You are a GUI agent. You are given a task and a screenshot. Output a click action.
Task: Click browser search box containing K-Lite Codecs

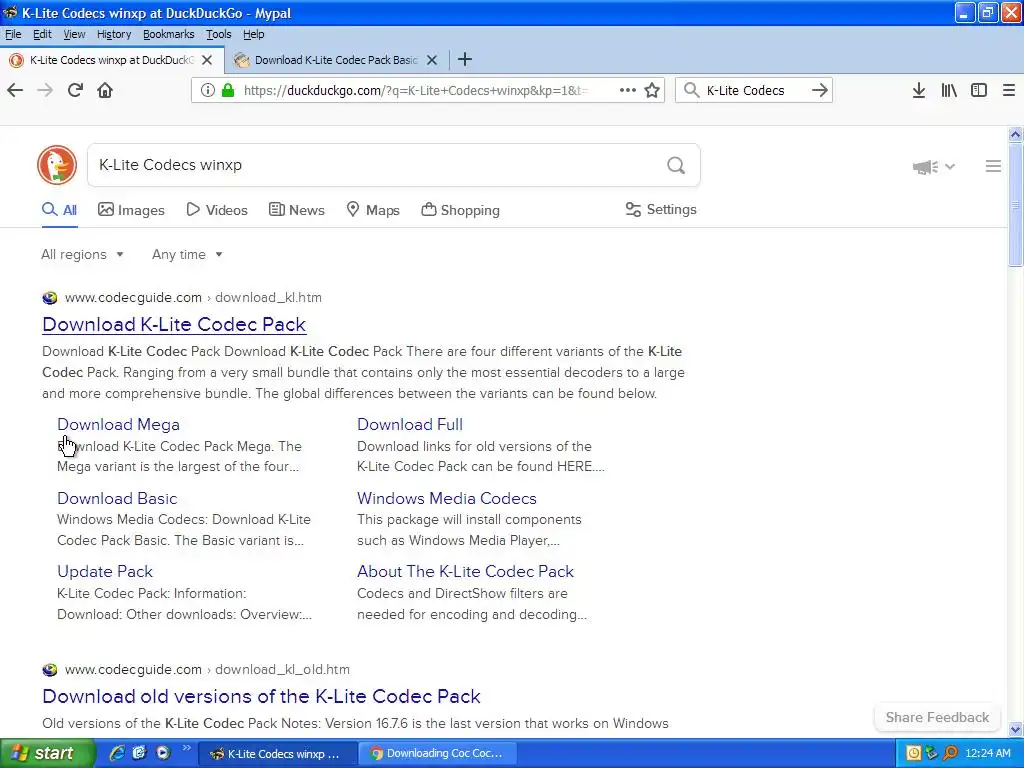pyautogui.click(x=754, y=90)
